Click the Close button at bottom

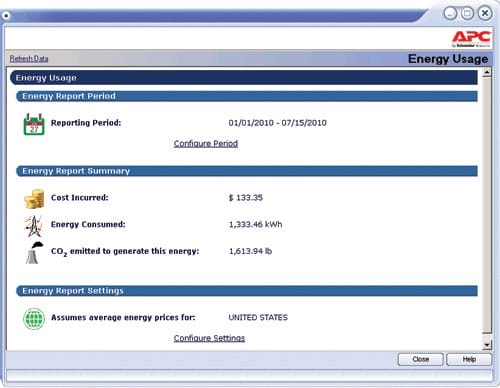[420, 359]
